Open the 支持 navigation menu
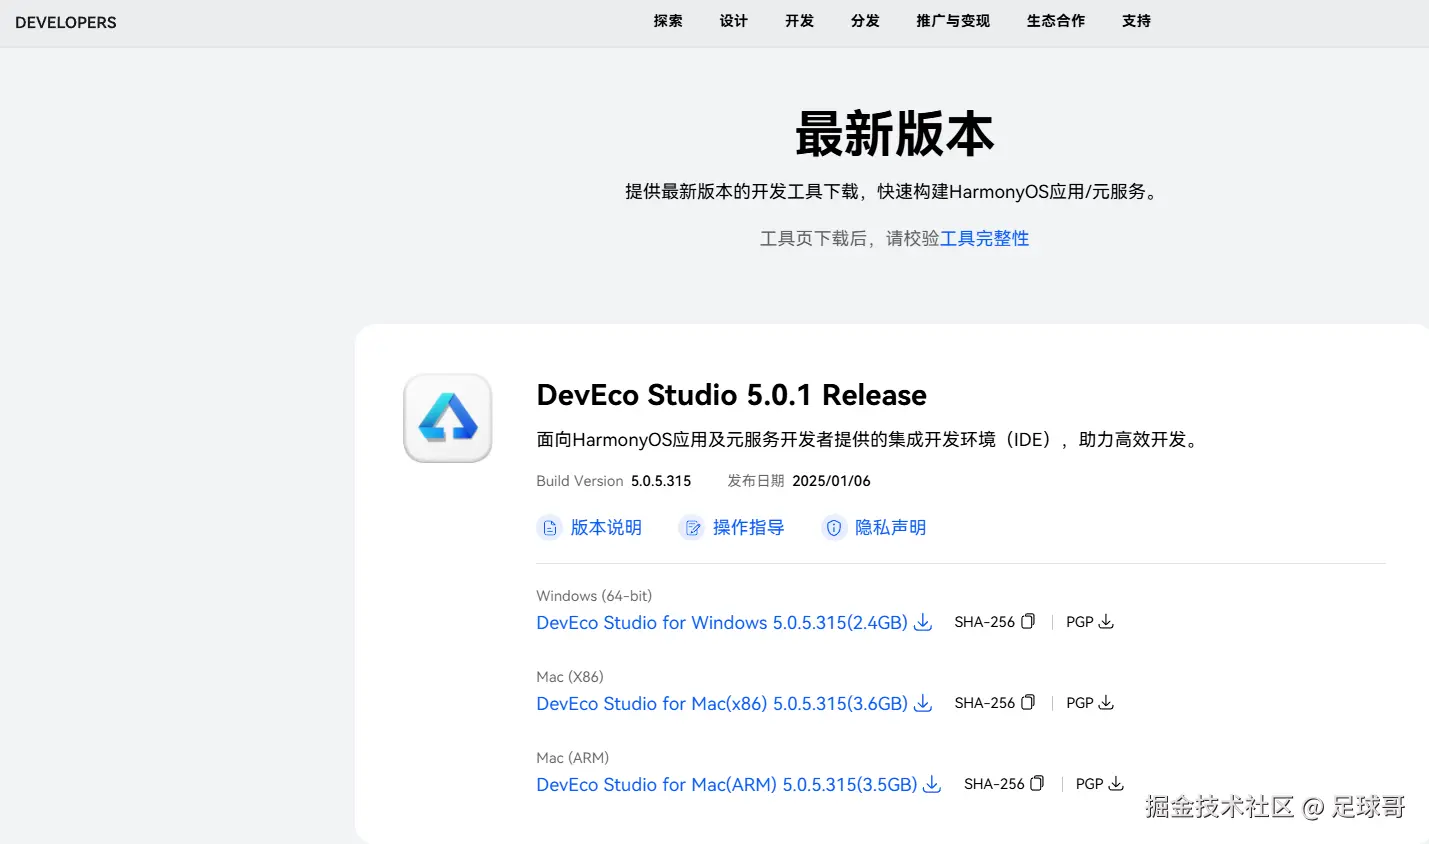 (1137, 21)
